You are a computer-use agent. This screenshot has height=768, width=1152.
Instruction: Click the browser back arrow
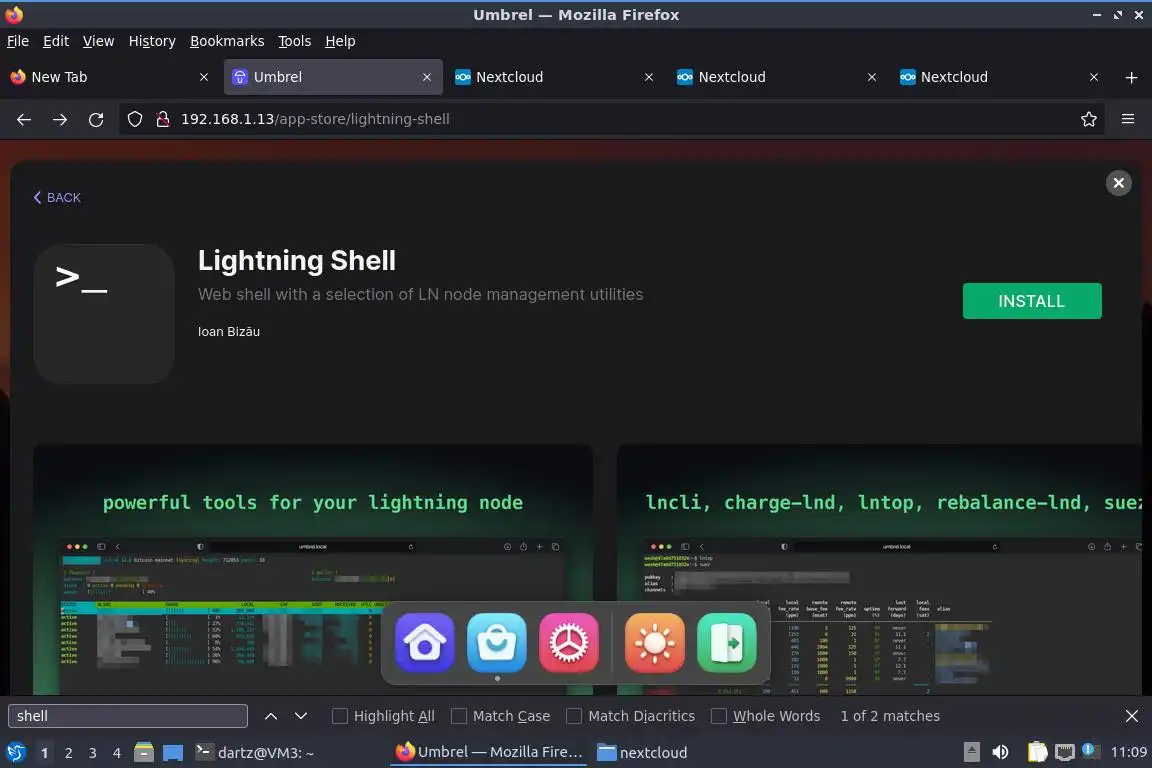24,119
